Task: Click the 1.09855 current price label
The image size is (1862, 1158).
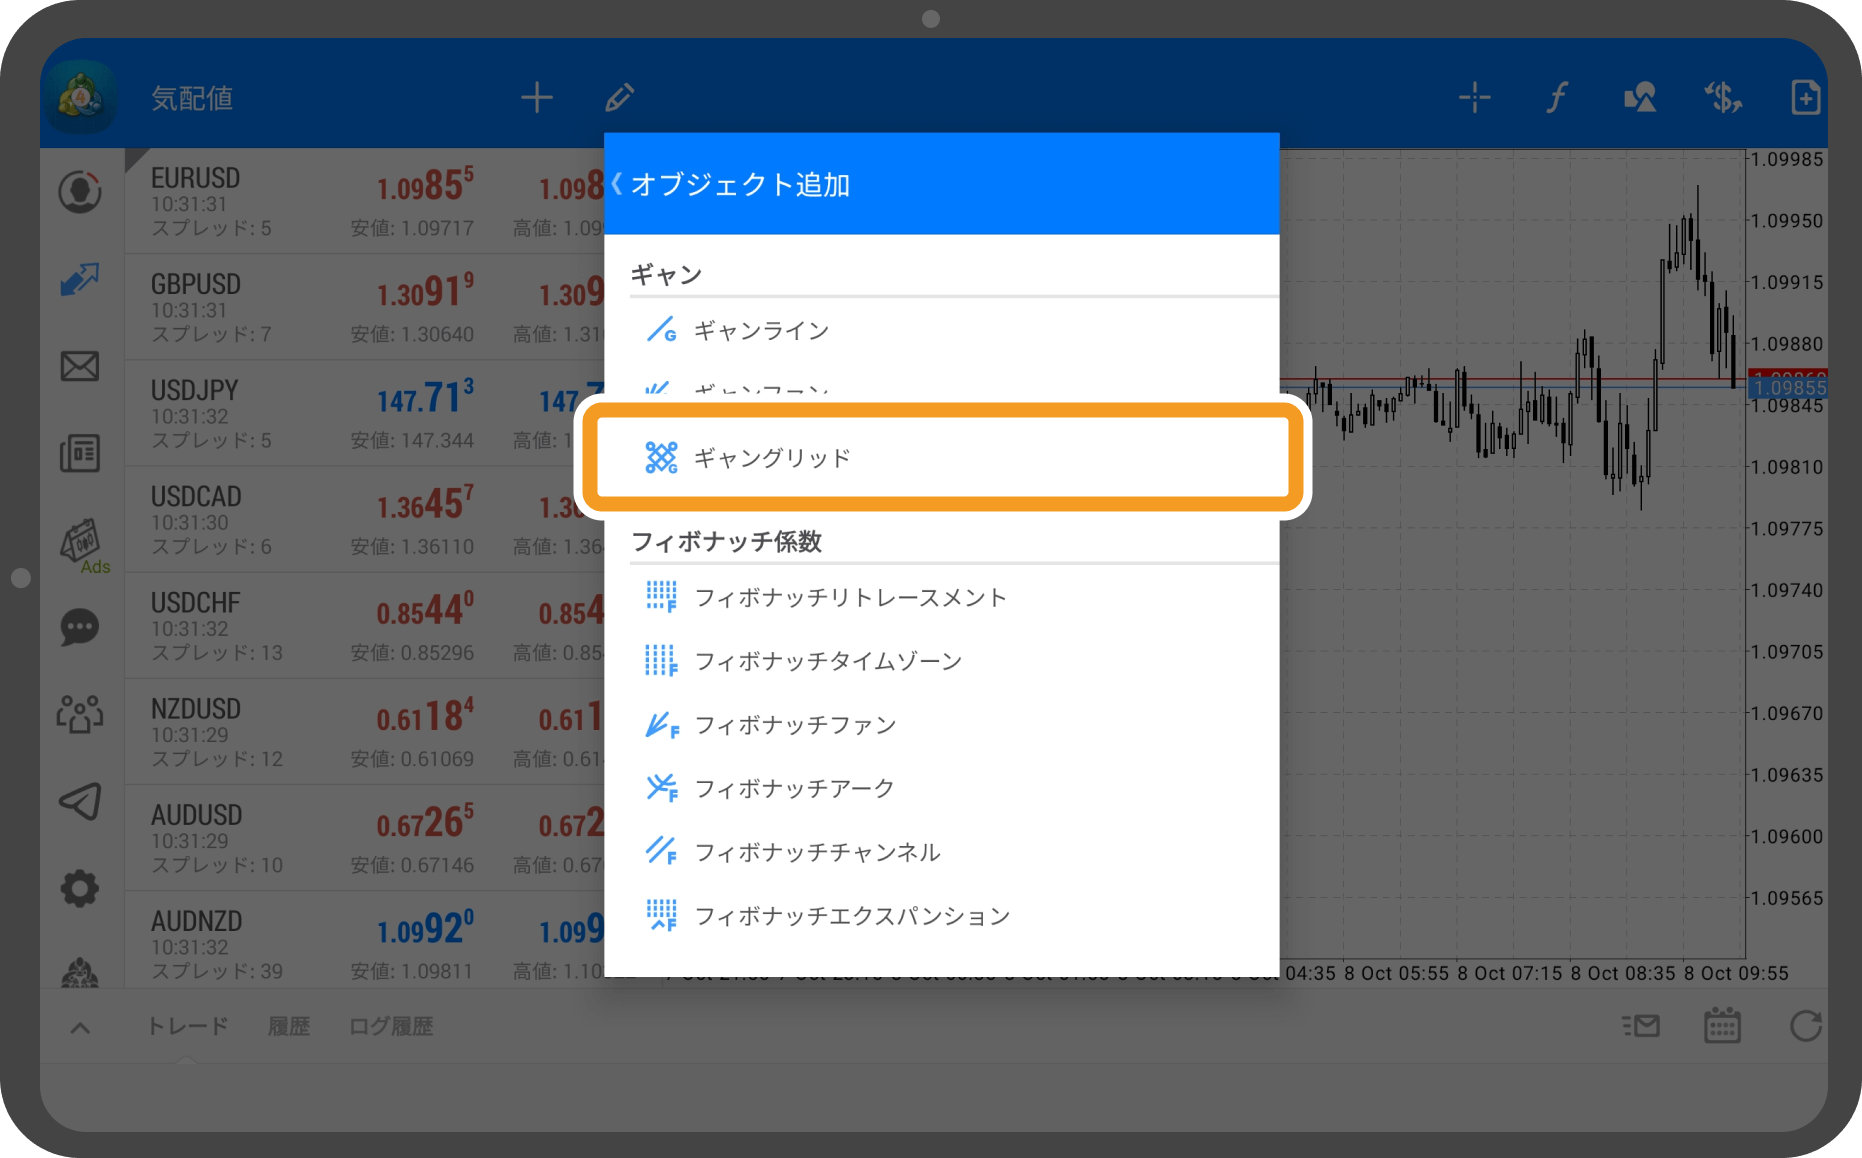Action: point(1789,388)
